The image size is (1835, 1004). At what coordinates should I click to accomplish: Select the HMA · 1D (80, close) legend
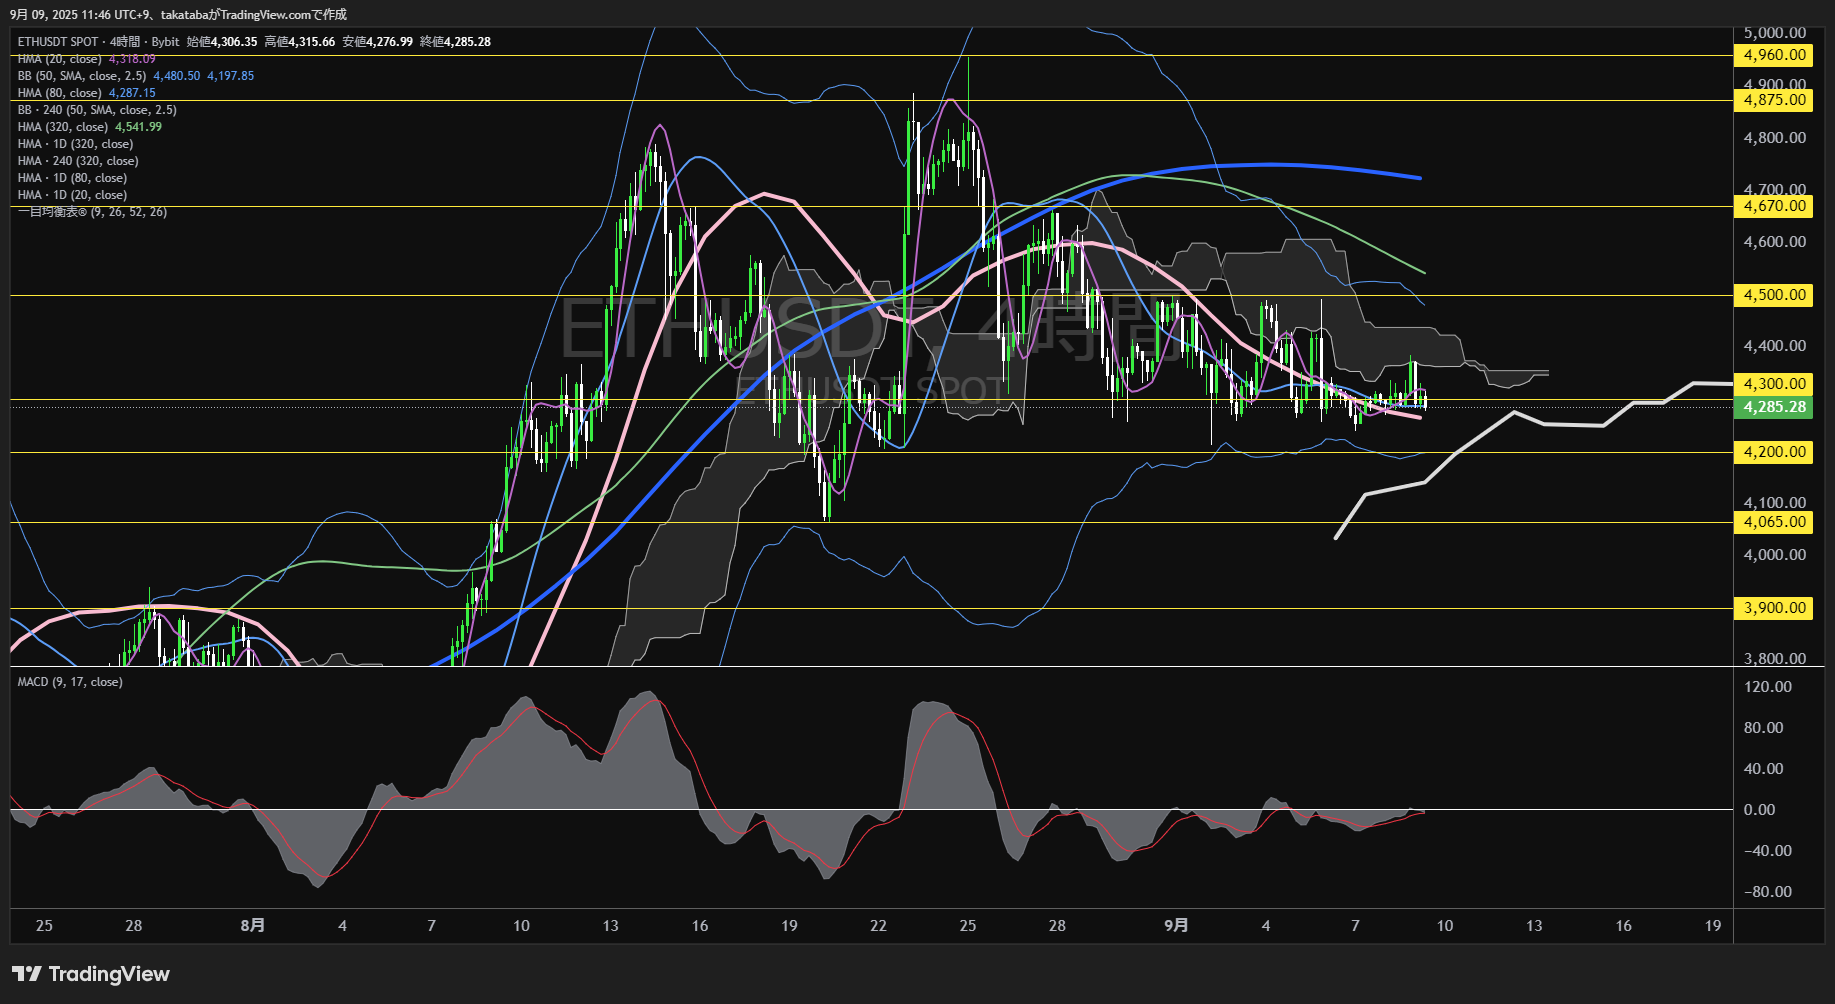(x=72, y=178)
